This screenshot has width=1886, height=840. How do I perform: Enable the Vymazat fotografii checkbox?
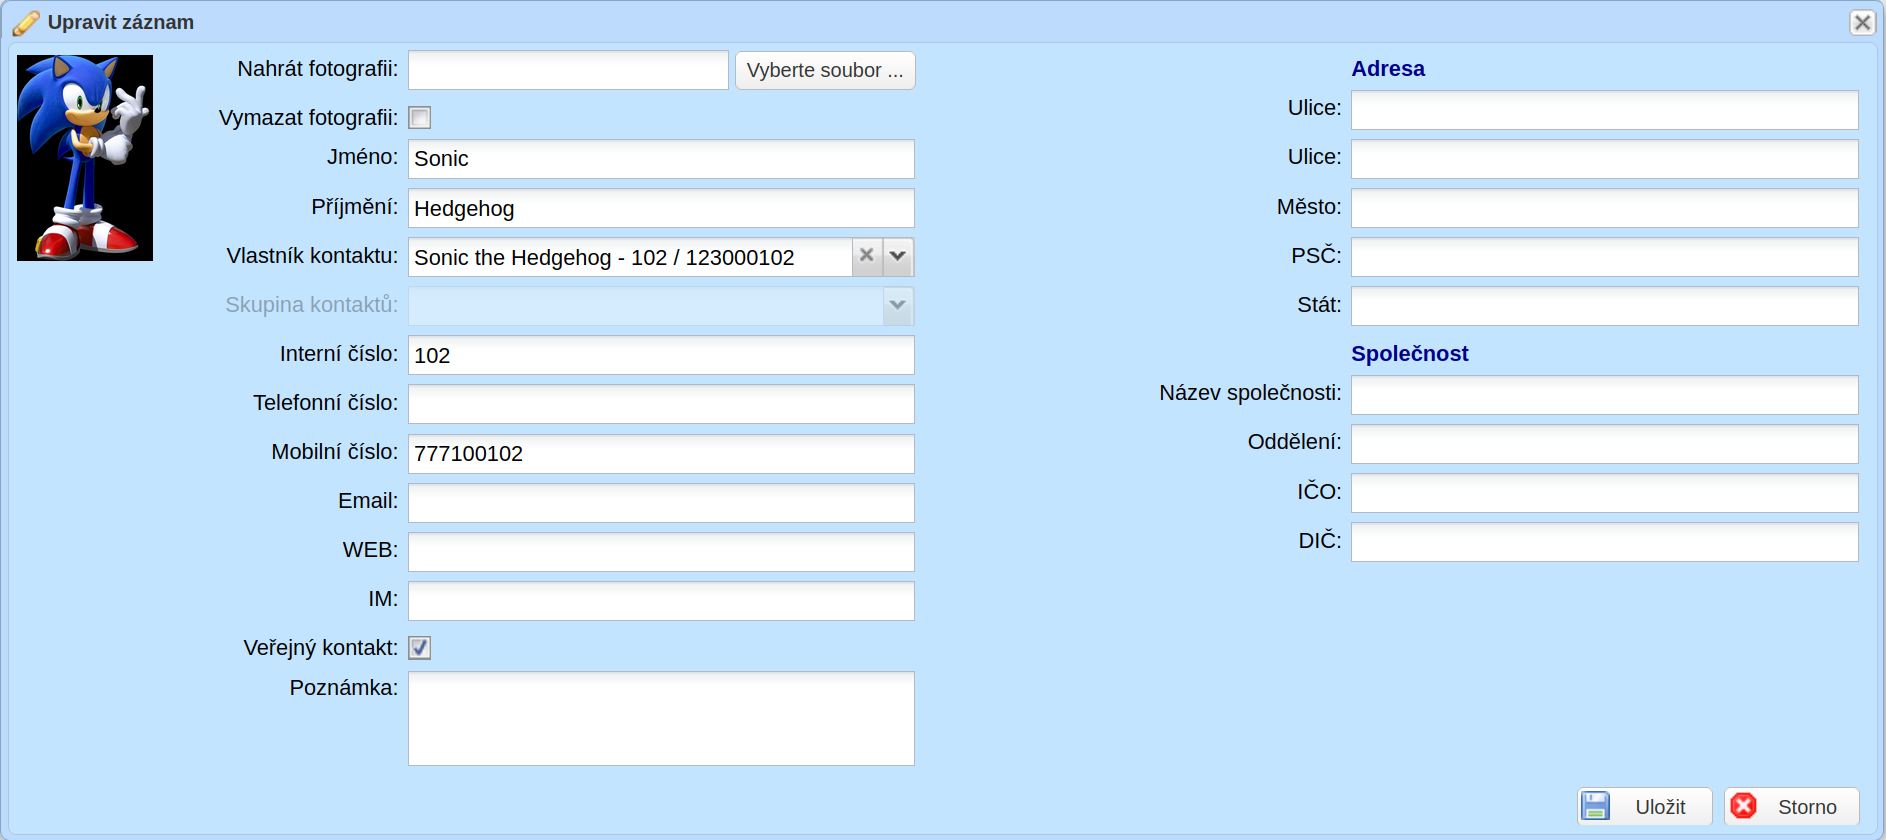click(x=420, y=118)
